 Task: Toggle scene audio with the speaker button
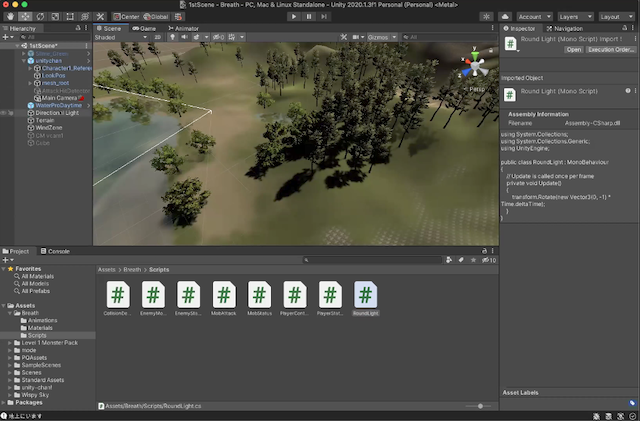click(183, 37)
